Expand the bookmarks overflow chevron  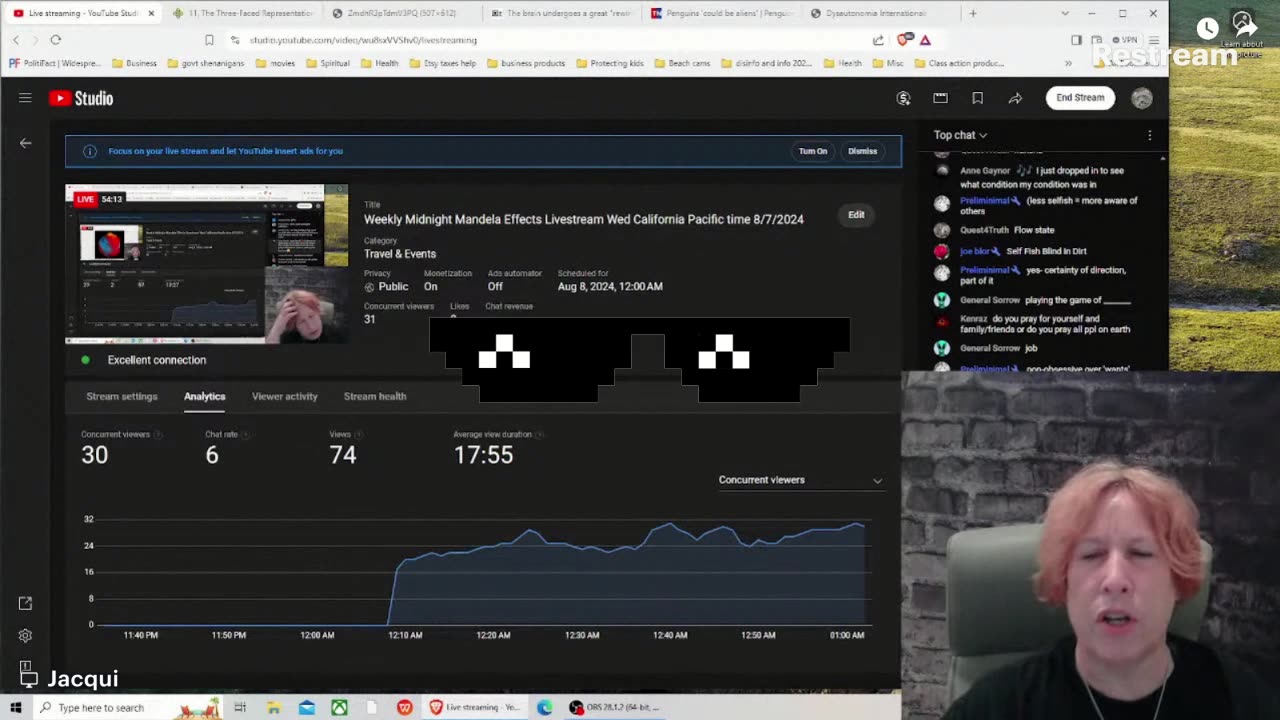1068,63
